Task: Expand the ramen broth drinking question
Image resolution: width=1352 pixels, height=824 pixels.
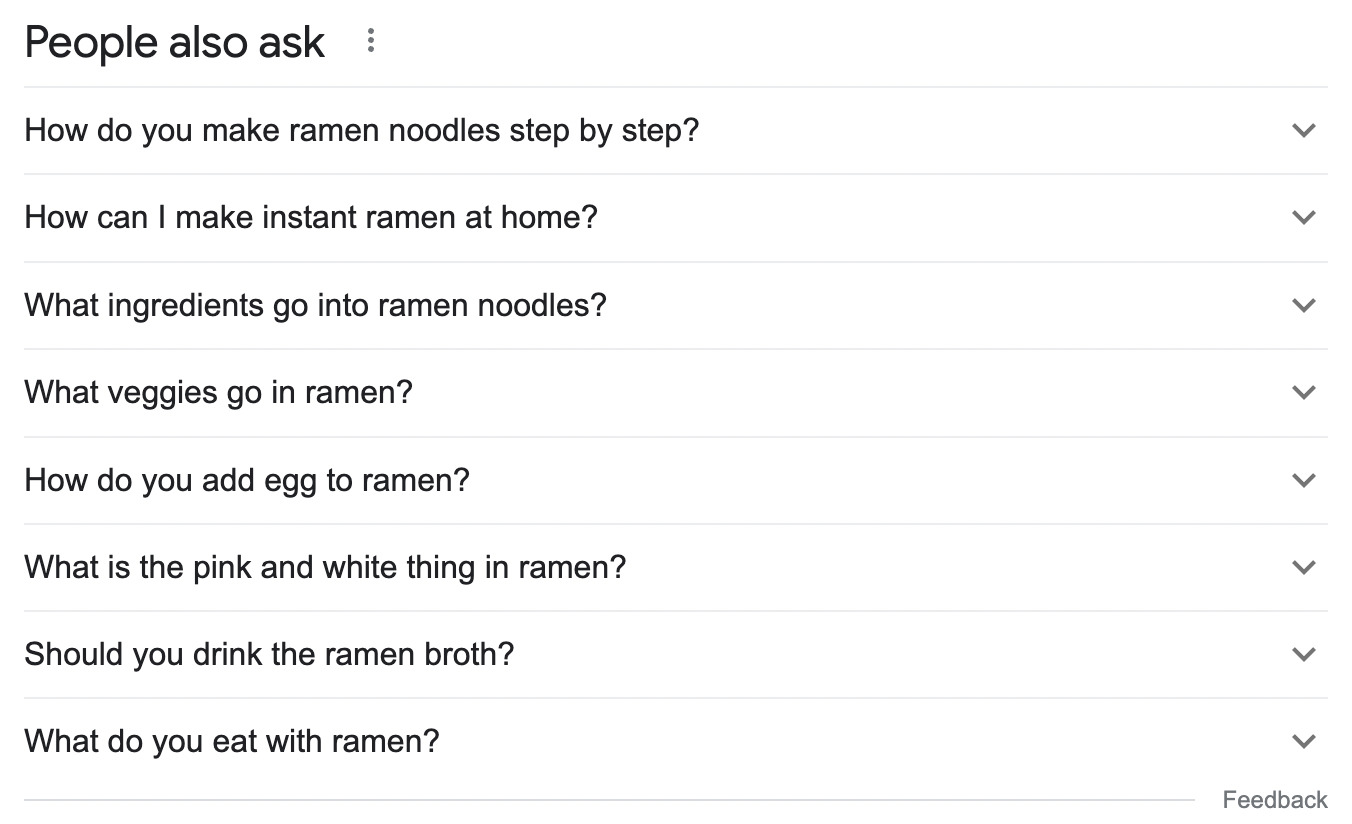Action: pyautogui.click(x=1304, y=654)
